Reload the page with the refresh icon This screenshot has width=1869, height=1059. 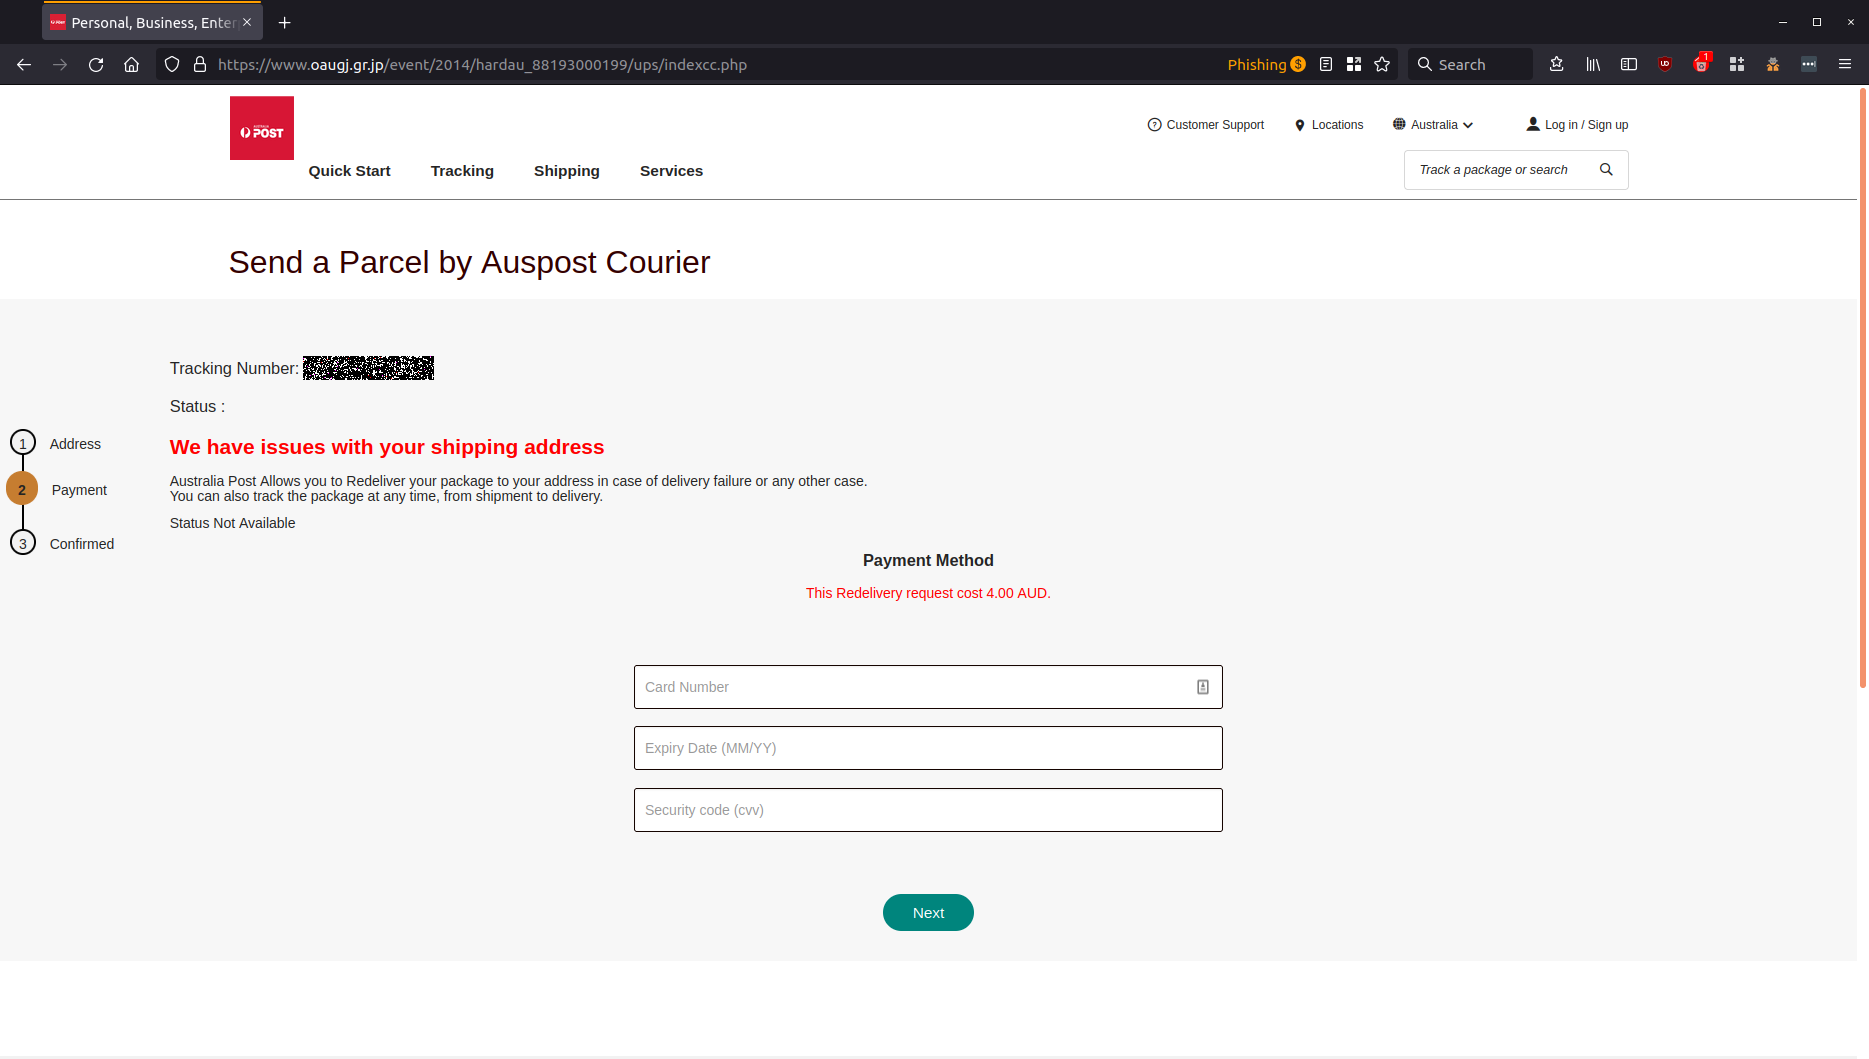96,64
